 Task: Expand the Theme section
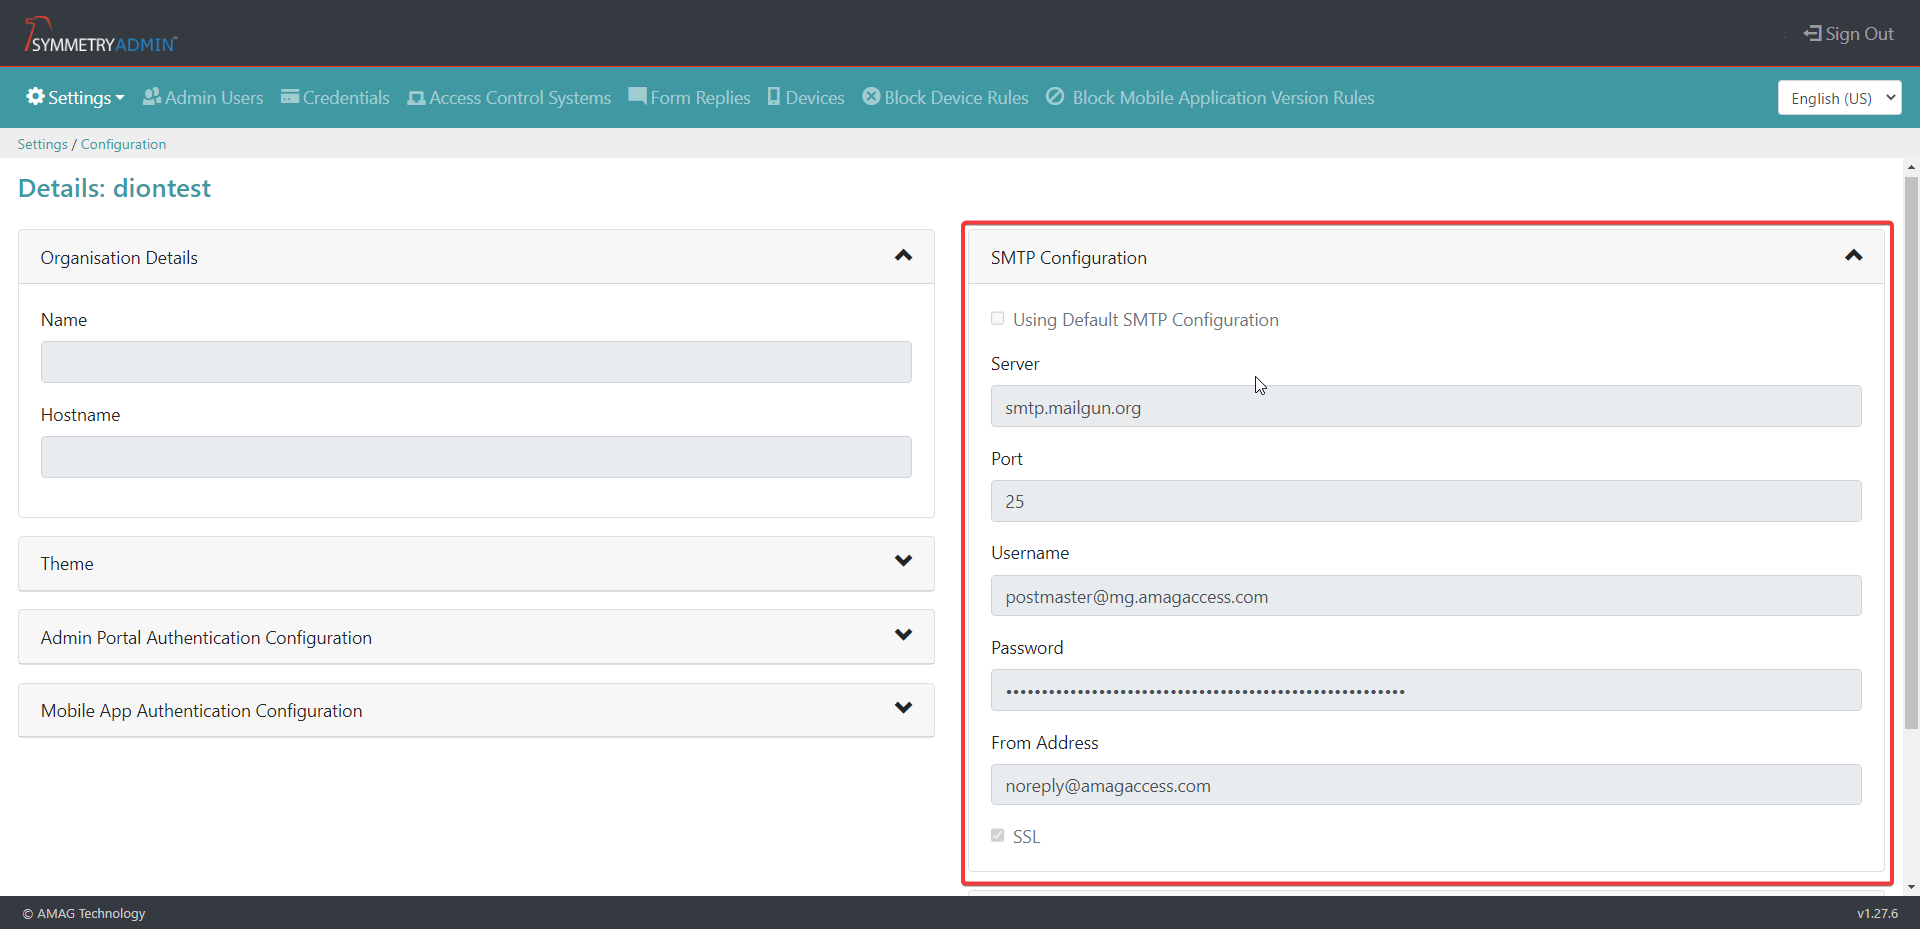coord(903,561)
